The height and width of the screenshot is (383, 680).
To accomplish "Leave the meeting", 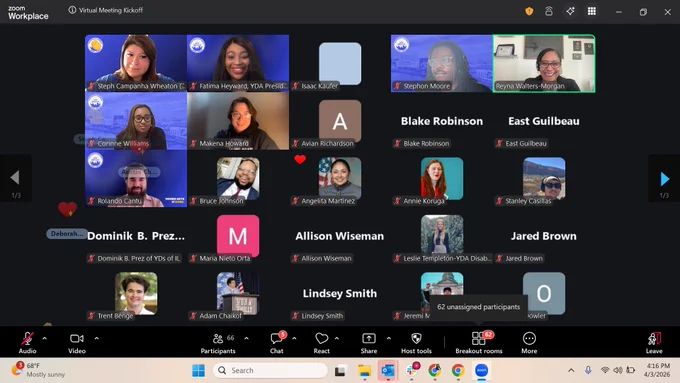I will (654, 342).
